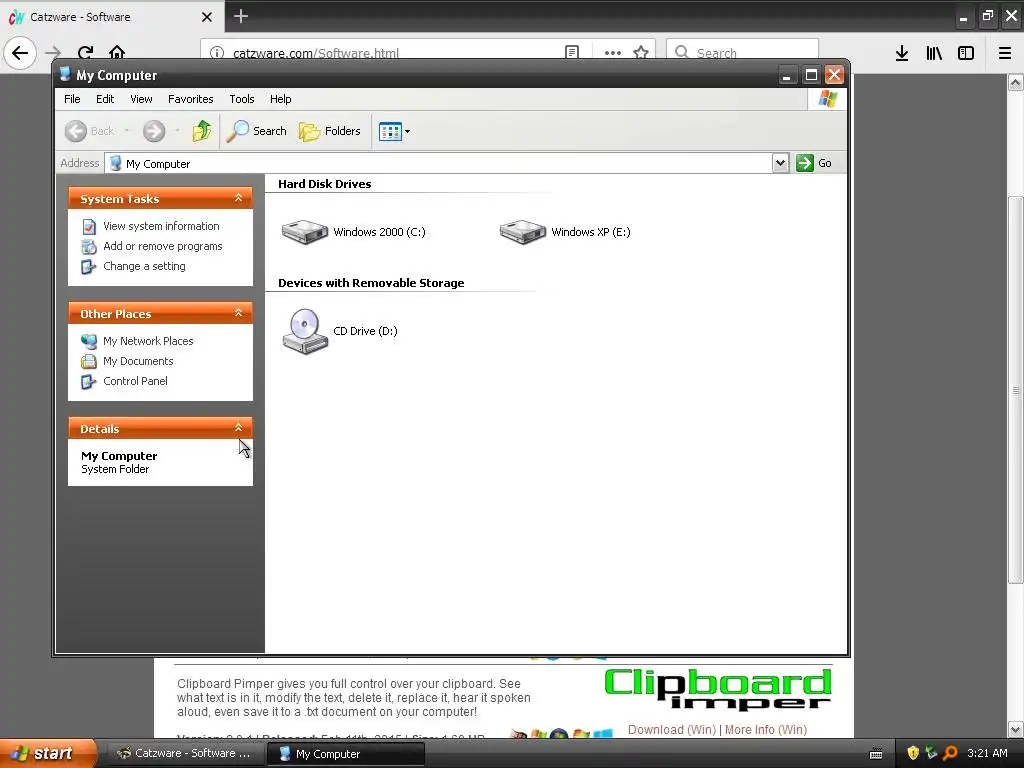
Task: Click browser page scrollbar down arrow
Action: [x=1016, y=729]
